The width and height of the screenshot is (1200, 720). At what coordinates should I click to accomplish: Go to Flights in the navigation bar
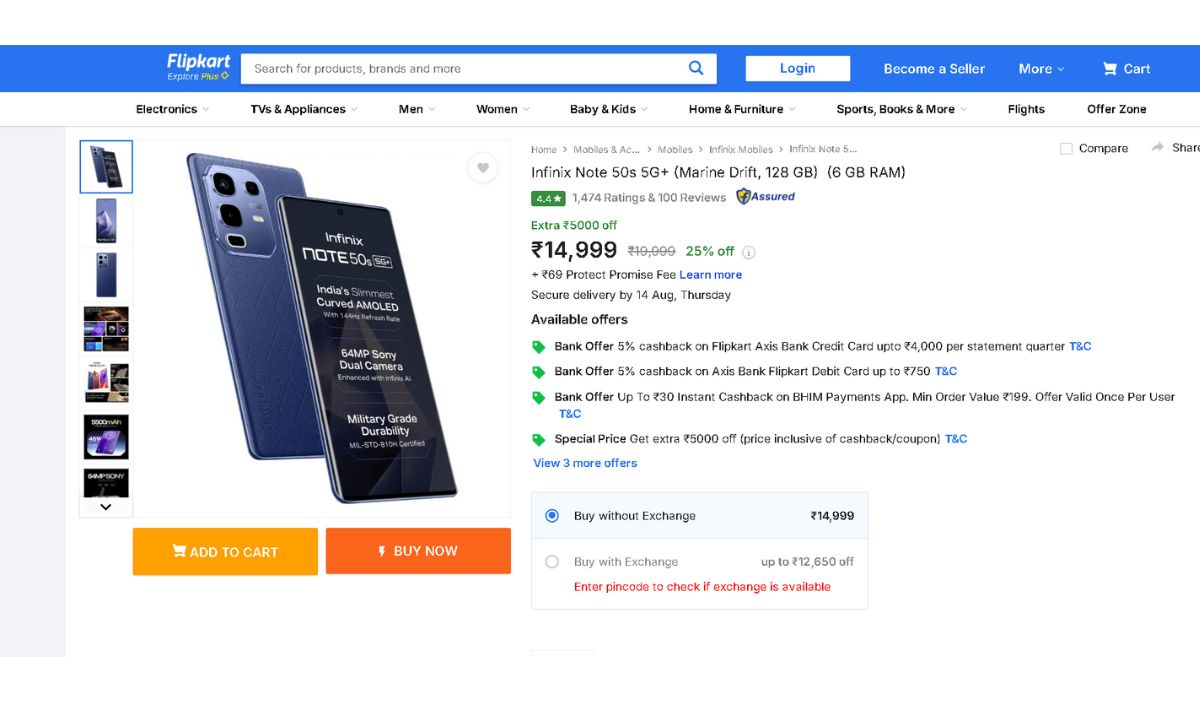coord(1026,109)
